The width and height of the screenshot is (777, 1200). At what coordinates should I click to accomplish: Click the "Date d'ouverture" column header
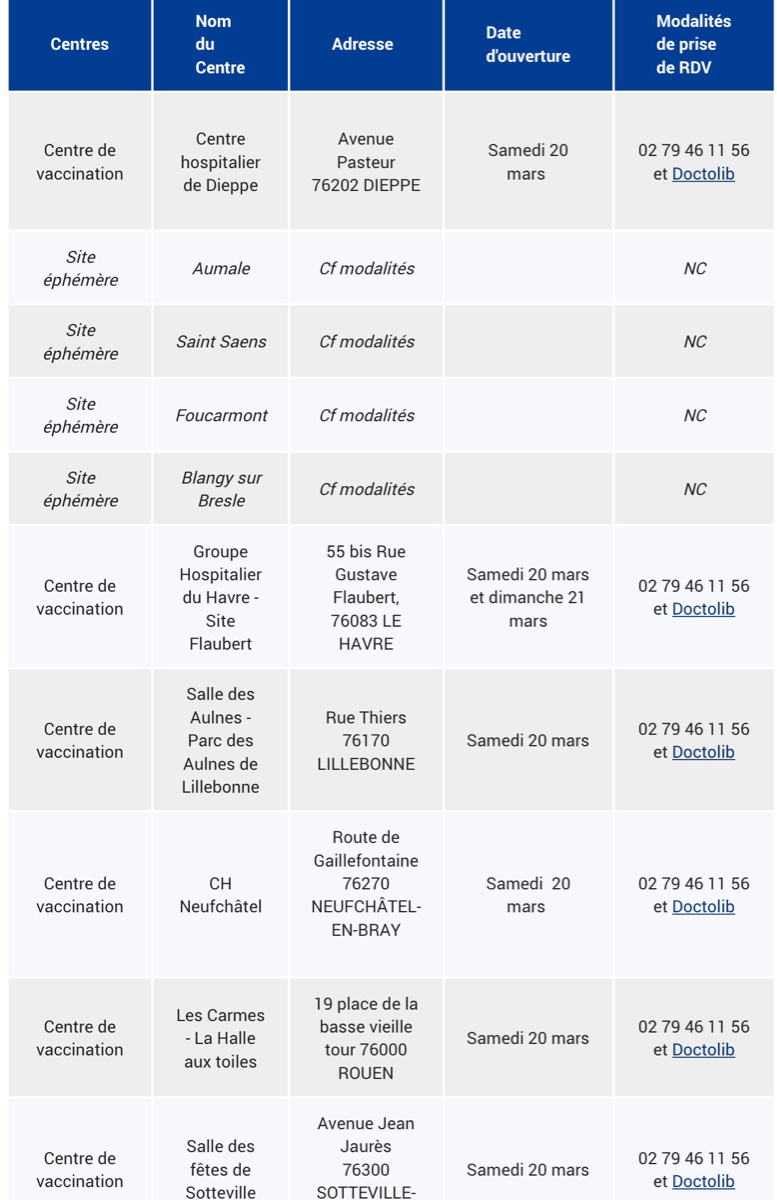click(x=527, y=44)
